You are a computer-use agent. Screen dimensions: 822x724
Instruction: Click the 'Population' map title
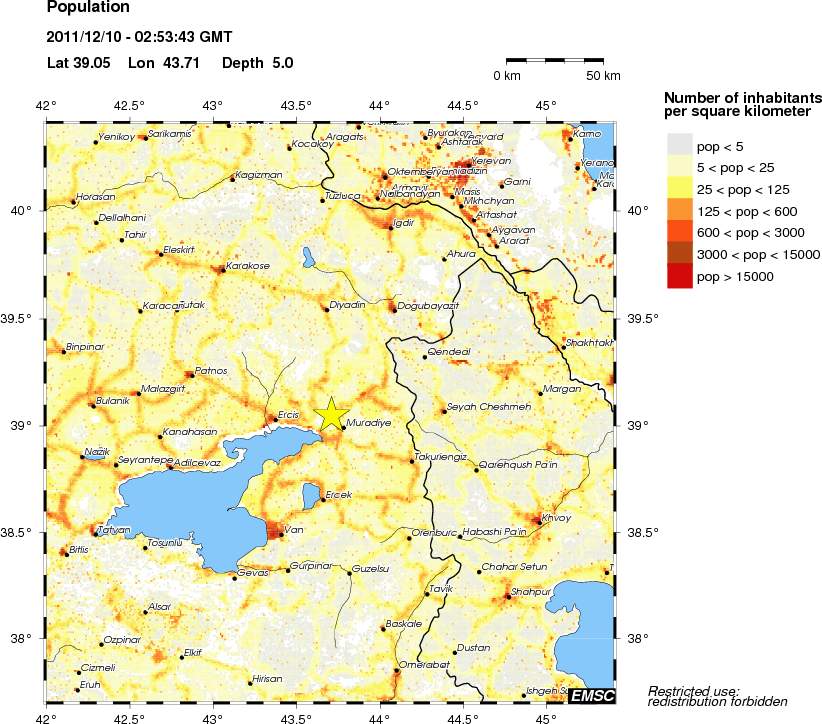[88, 8]
